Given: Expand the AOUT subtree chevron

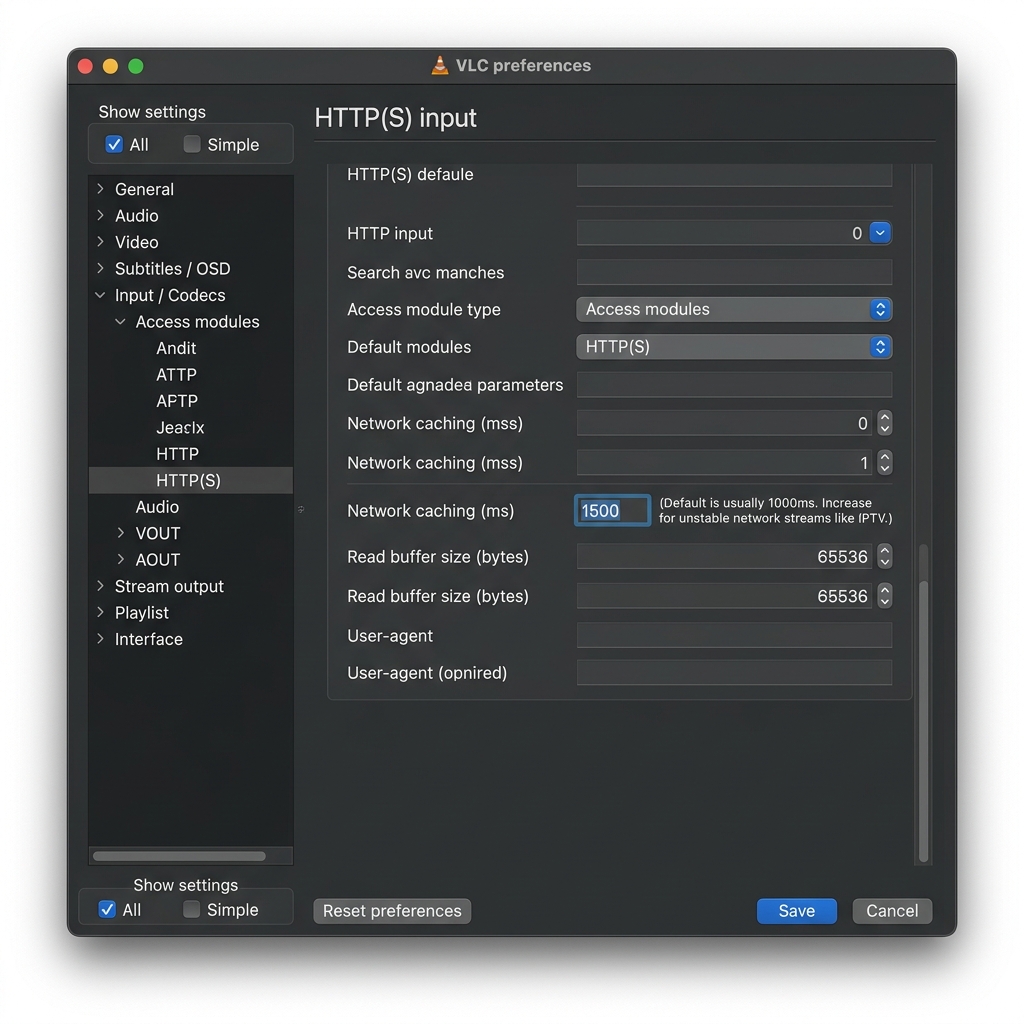Looking at the screenshot, I should click(x=121, y=560).
